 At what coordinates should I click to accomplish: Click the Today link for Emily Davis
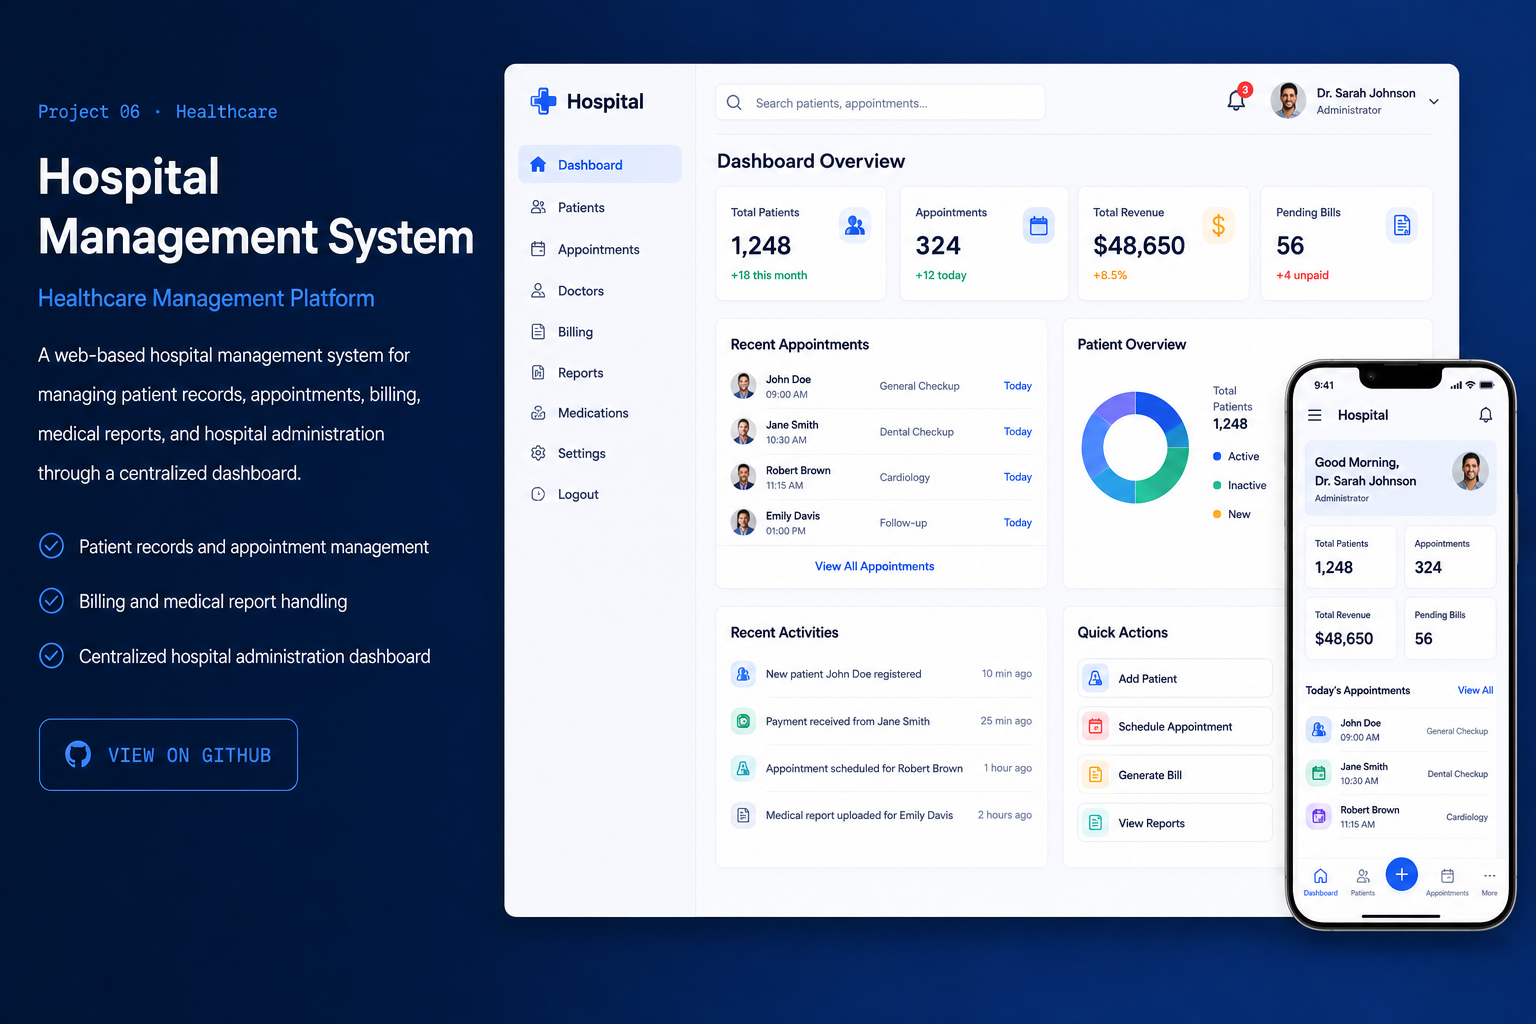1017,522
